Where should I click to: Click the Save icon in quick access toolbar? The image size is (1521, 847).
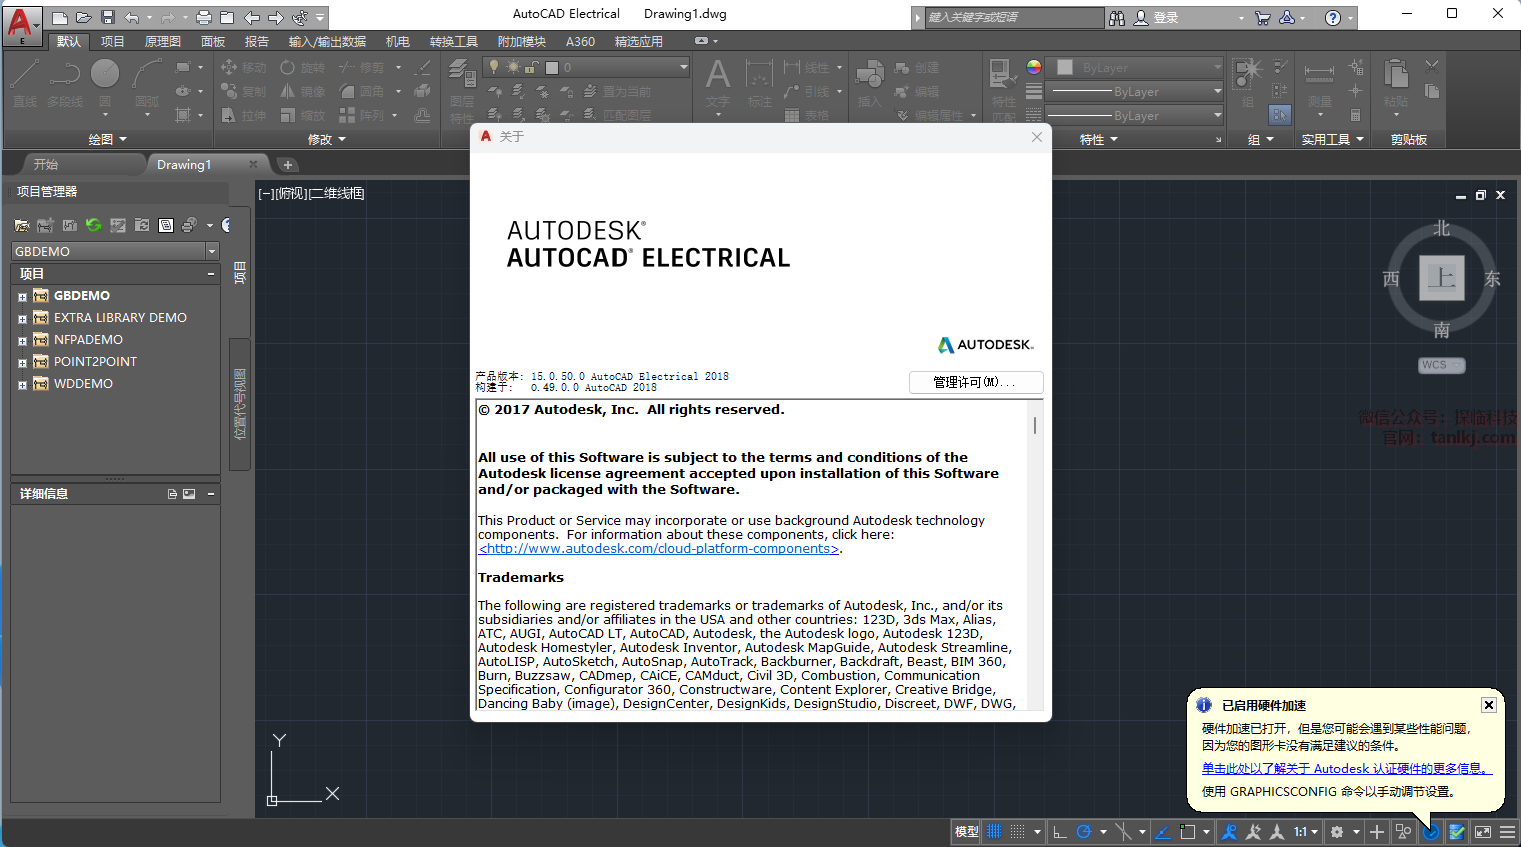(x=108, y=18)
